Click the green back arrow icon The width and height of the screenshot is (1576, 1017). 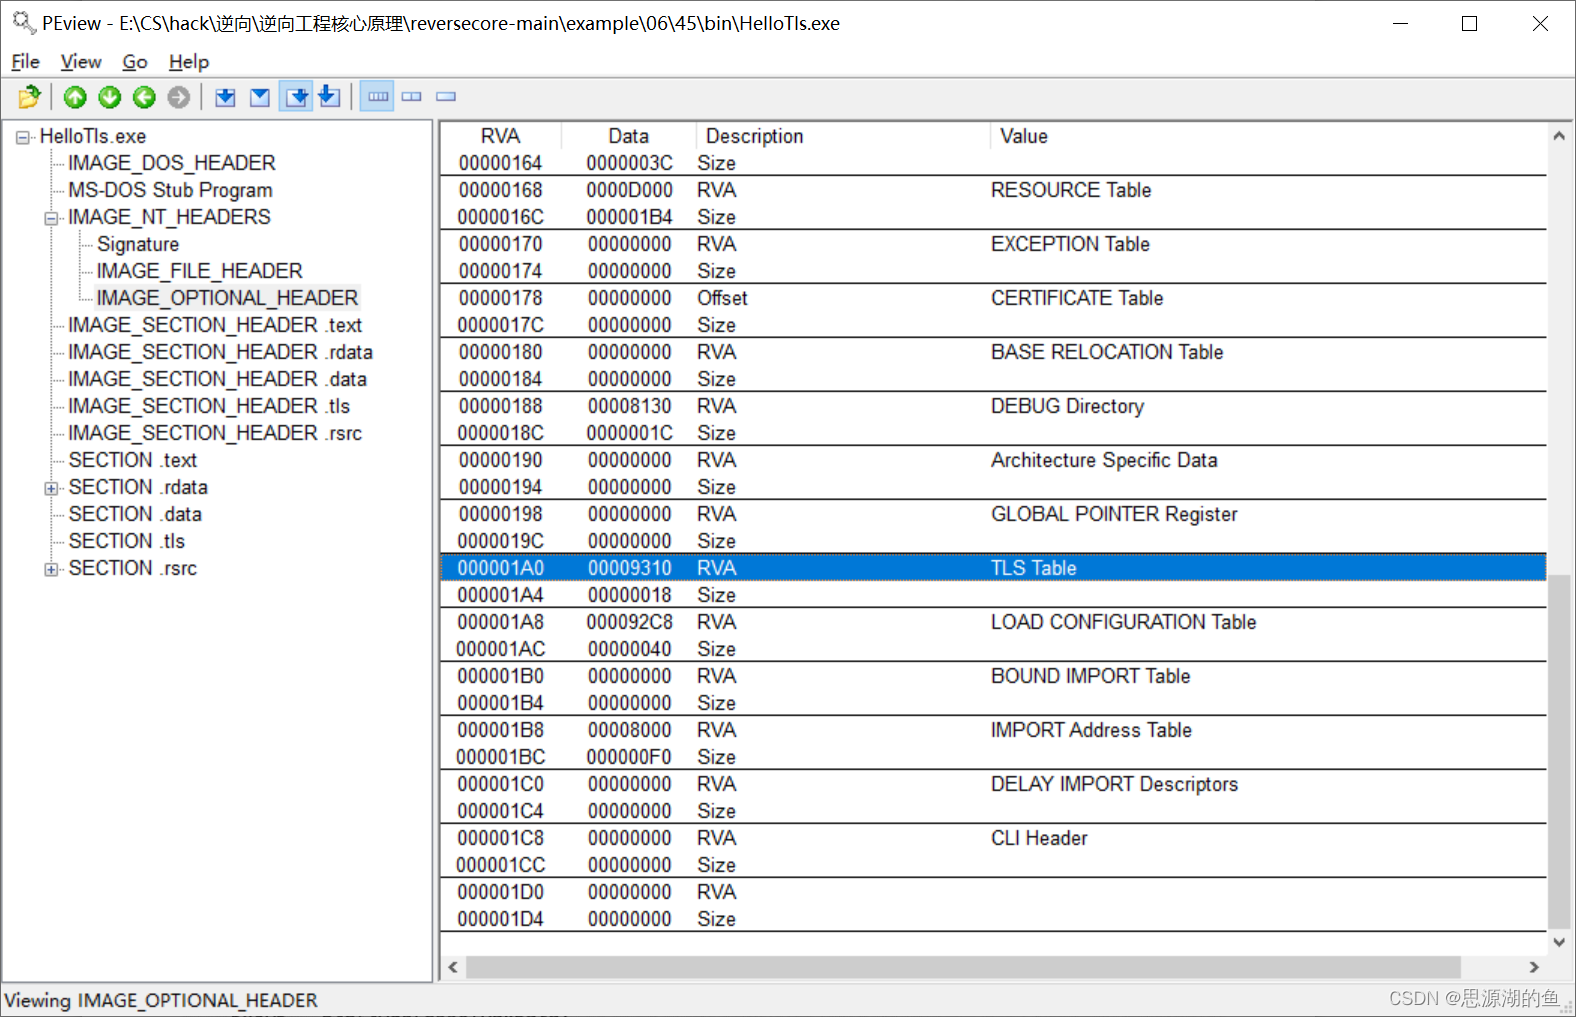(144, 97)
